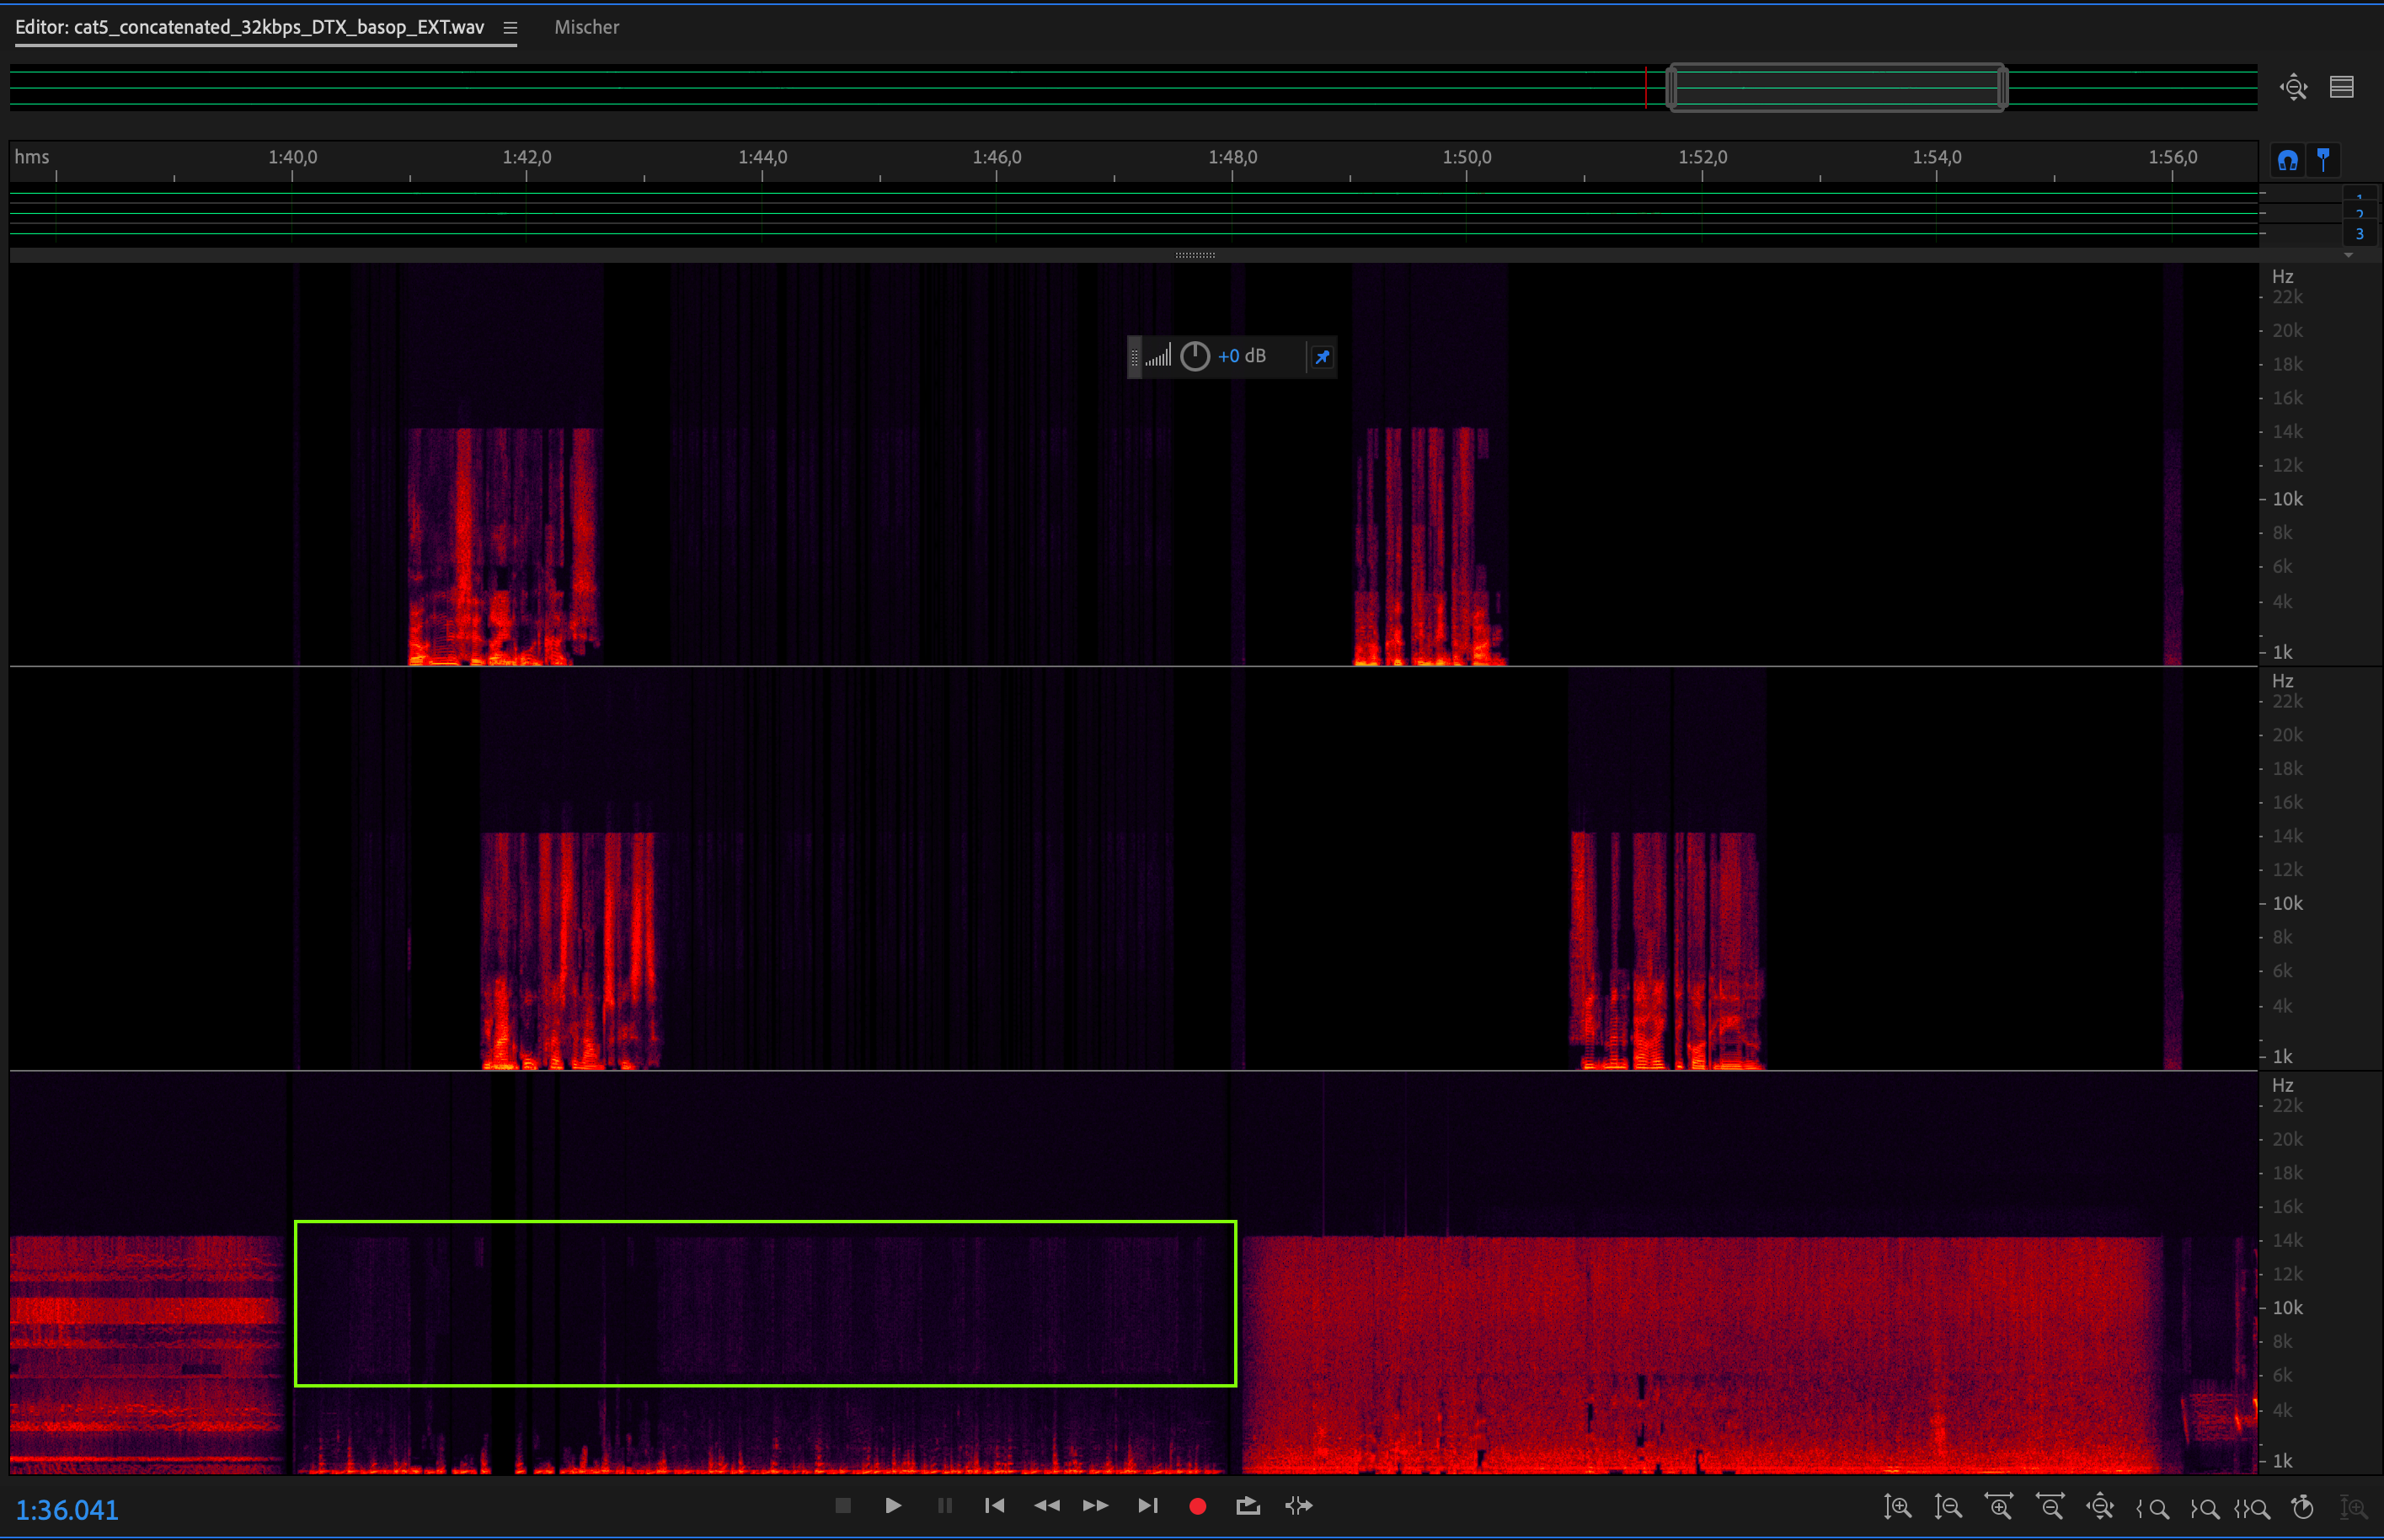Screen dimensions: 2384x1540
Task: Adjust the HUD +0 dB volume knob
Action: [x=1195, y=357]
